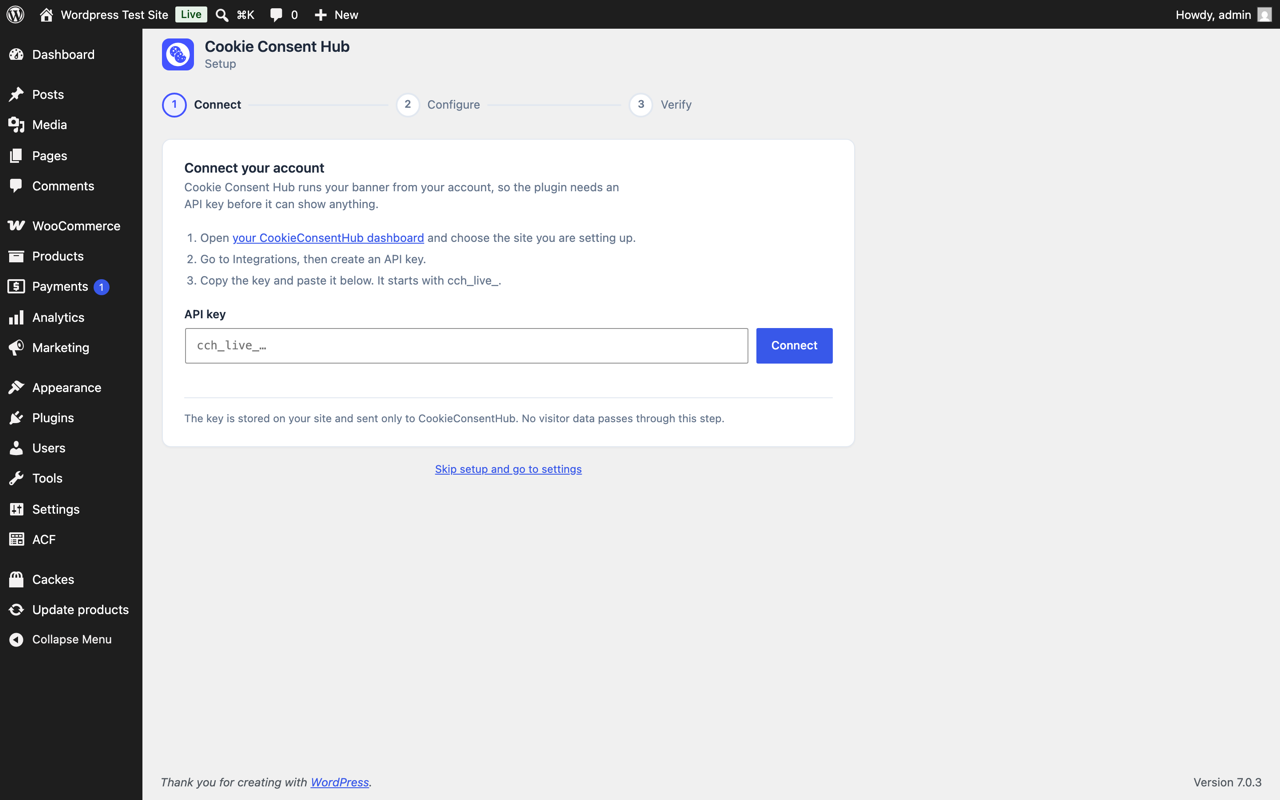Click the WordPress footer link
The image size is (1280, 800).
pyautogui.click(x=339, y=782)
